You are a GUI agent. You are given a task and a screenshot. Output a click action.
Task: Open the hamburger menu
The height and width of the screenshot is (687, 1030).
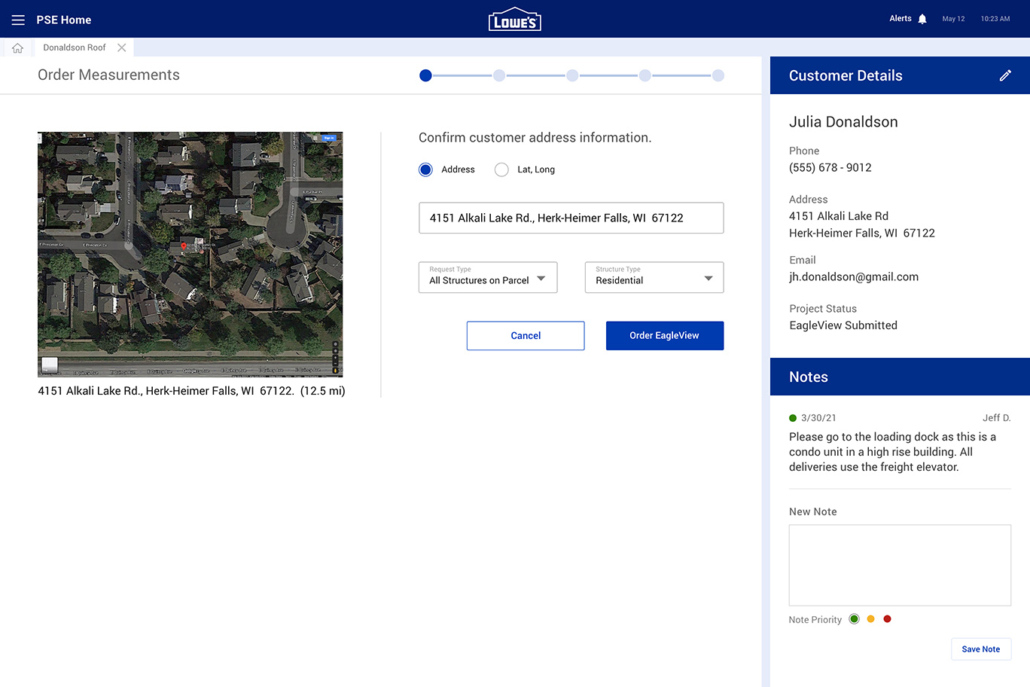click(x=18, y=20)
